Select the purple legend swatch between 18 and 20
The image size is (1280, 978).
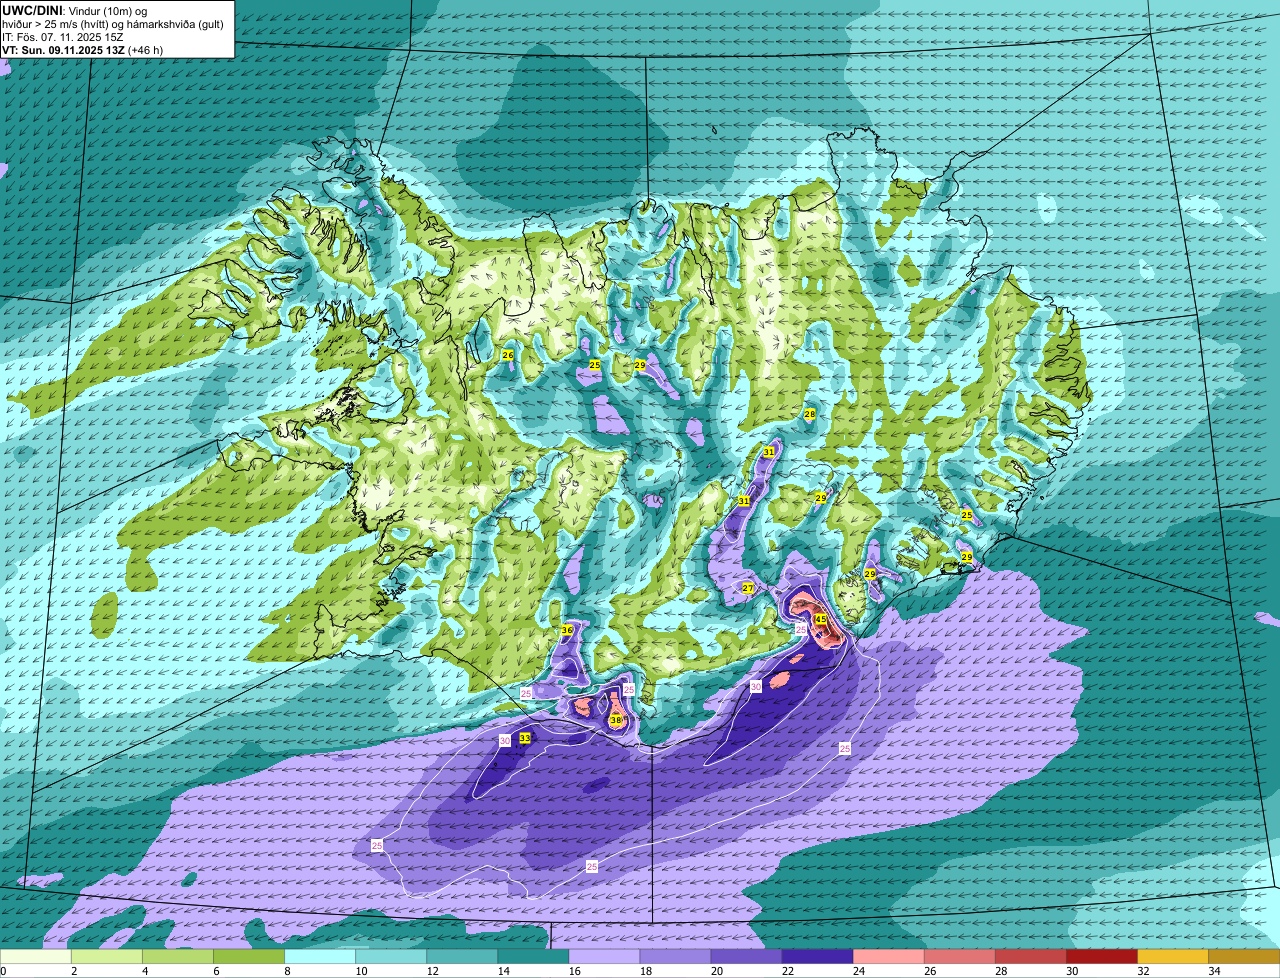point(674,957)
